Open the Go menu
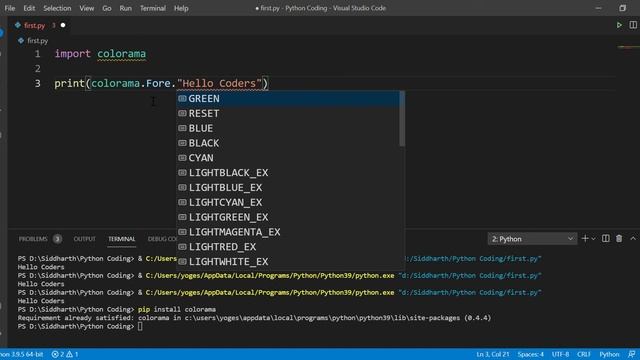This screenshot has width=640, height=360. coord(107,8)
